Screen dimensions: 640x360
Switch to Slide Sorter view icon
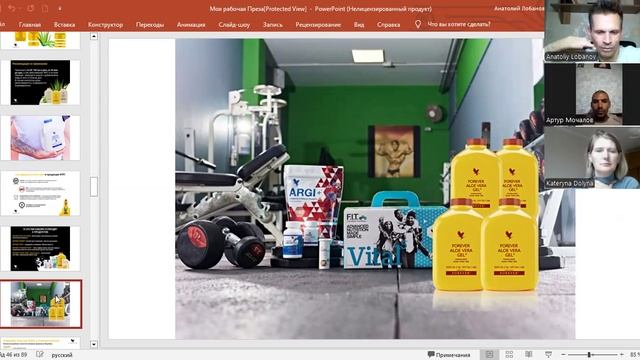(509, 354)
